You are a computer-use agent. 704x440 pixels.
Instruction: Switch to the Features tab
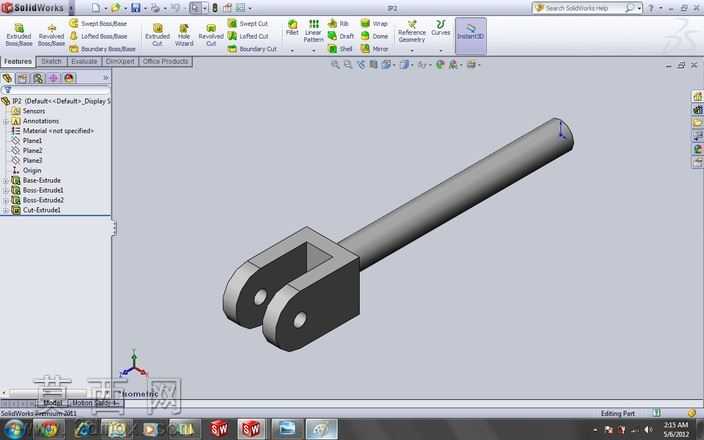point(18,62)
